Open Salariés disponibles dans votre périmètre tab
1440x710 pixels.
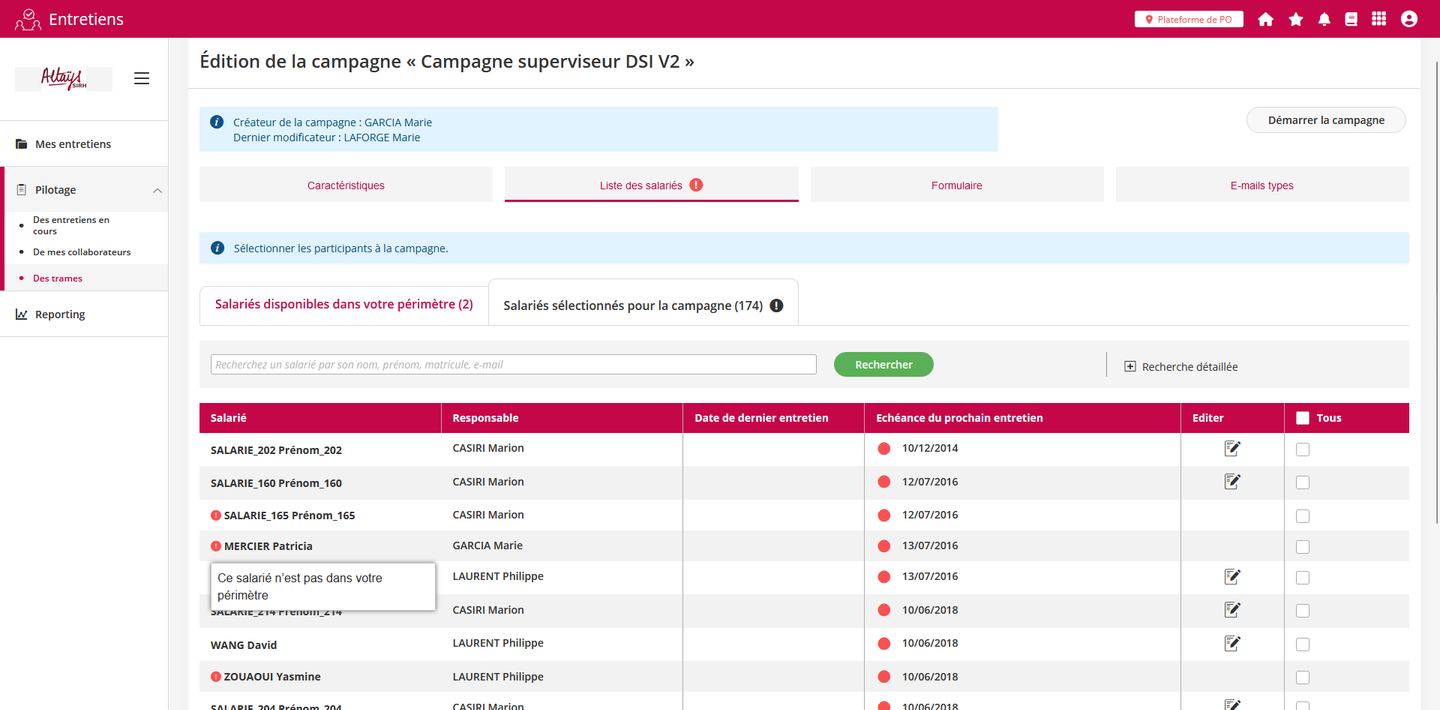click(344, 304)
